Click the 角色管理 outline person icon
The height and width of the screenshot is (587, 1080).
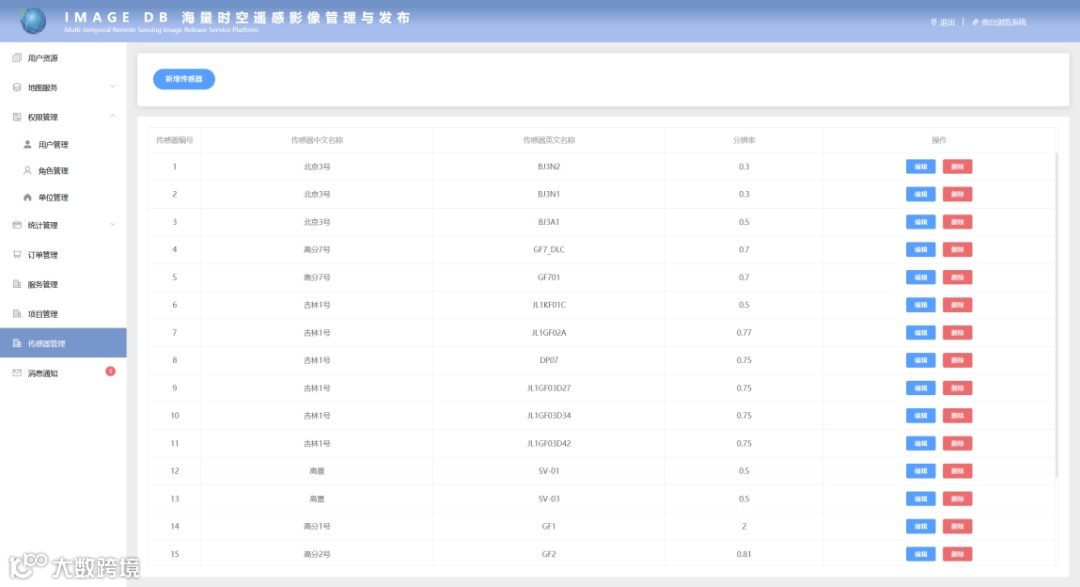[x=28, y=170]
